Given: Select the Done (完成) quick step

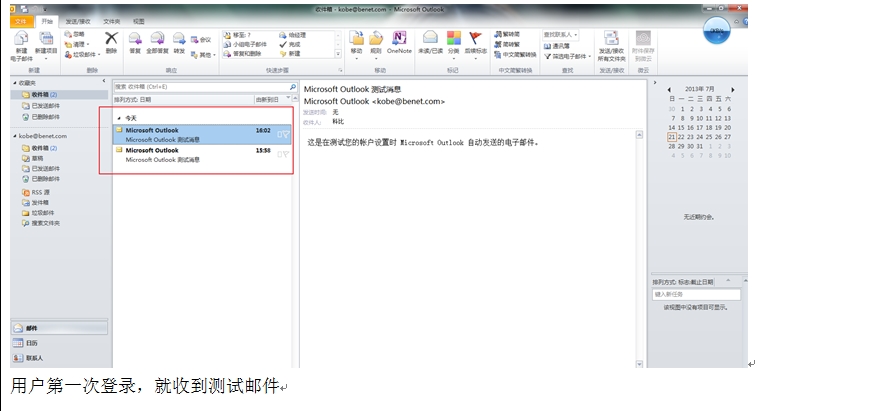Looking at the screenshot, I should point(290,44).
